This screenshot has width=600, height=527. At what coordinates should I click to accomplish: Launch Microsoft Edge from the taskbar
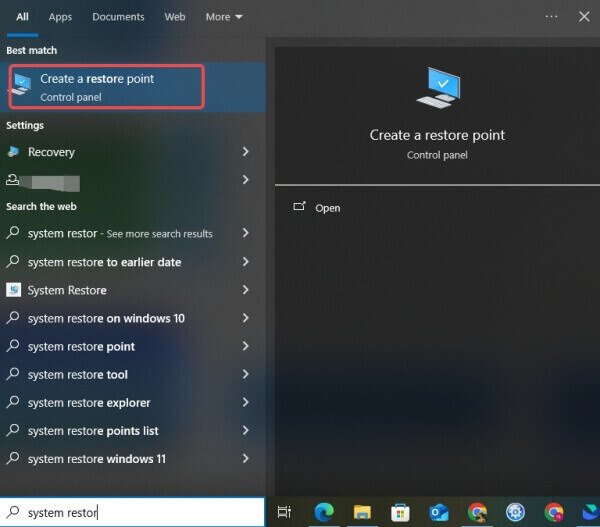(324, 512)
